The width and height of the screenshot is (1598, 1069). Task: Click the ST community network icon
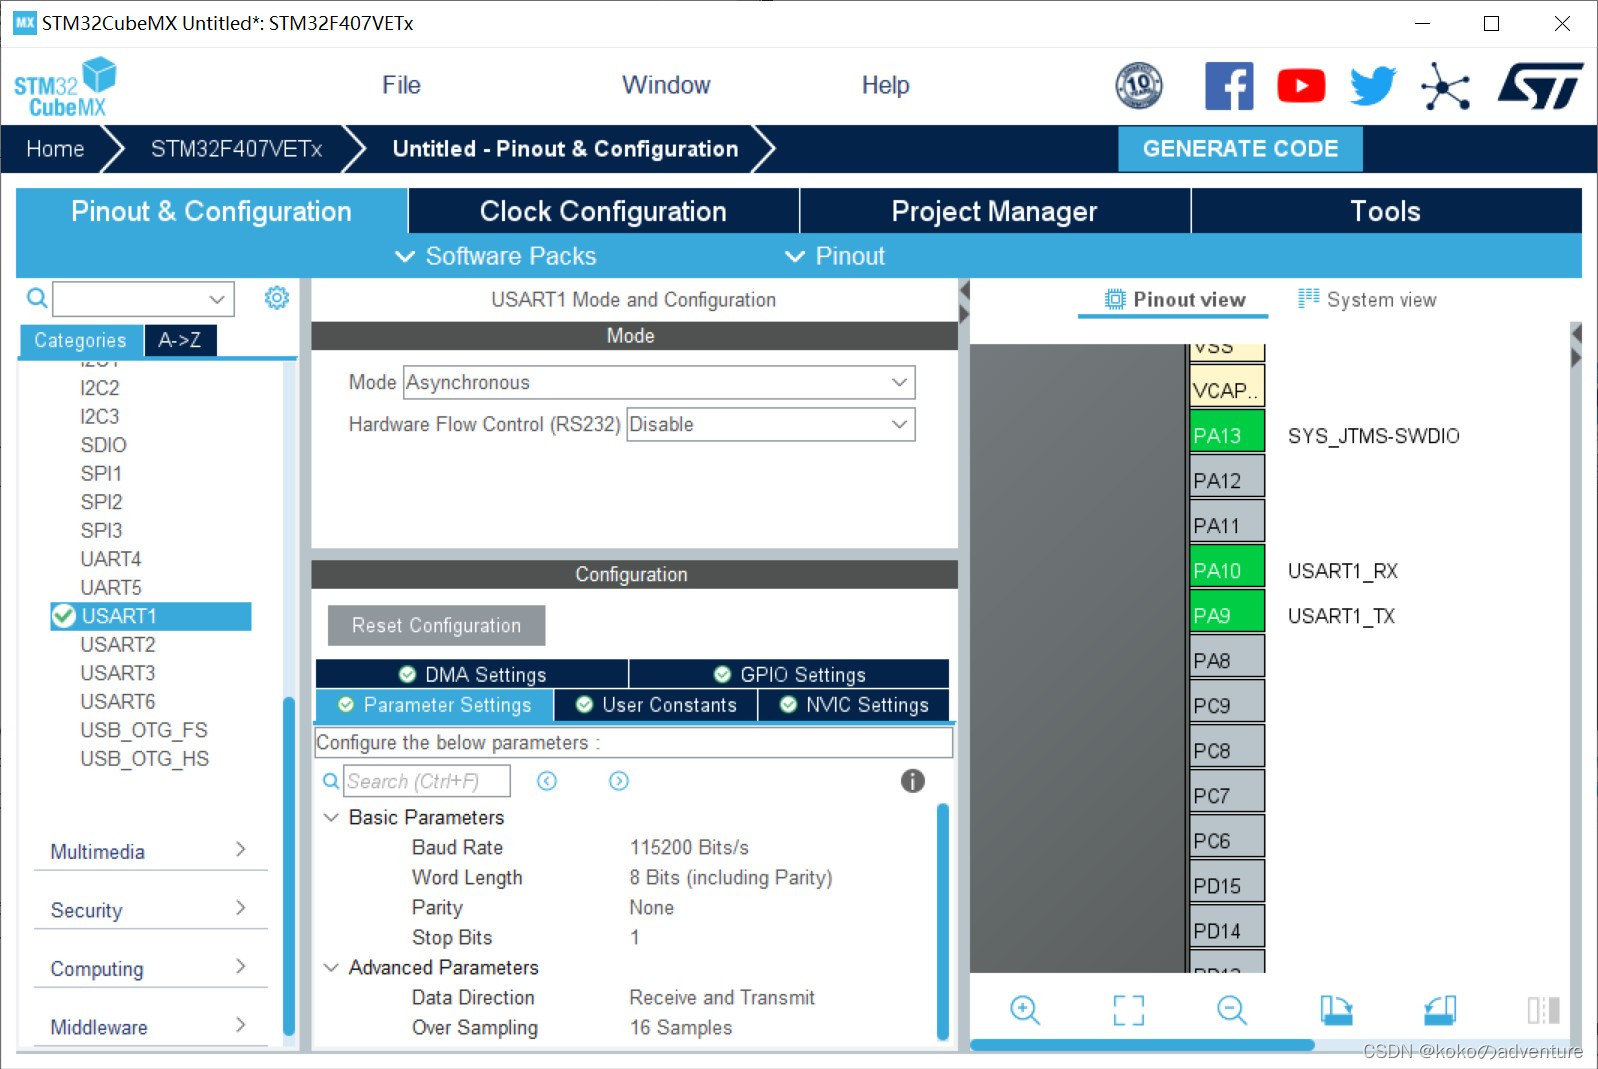(x=1445, y=86)
